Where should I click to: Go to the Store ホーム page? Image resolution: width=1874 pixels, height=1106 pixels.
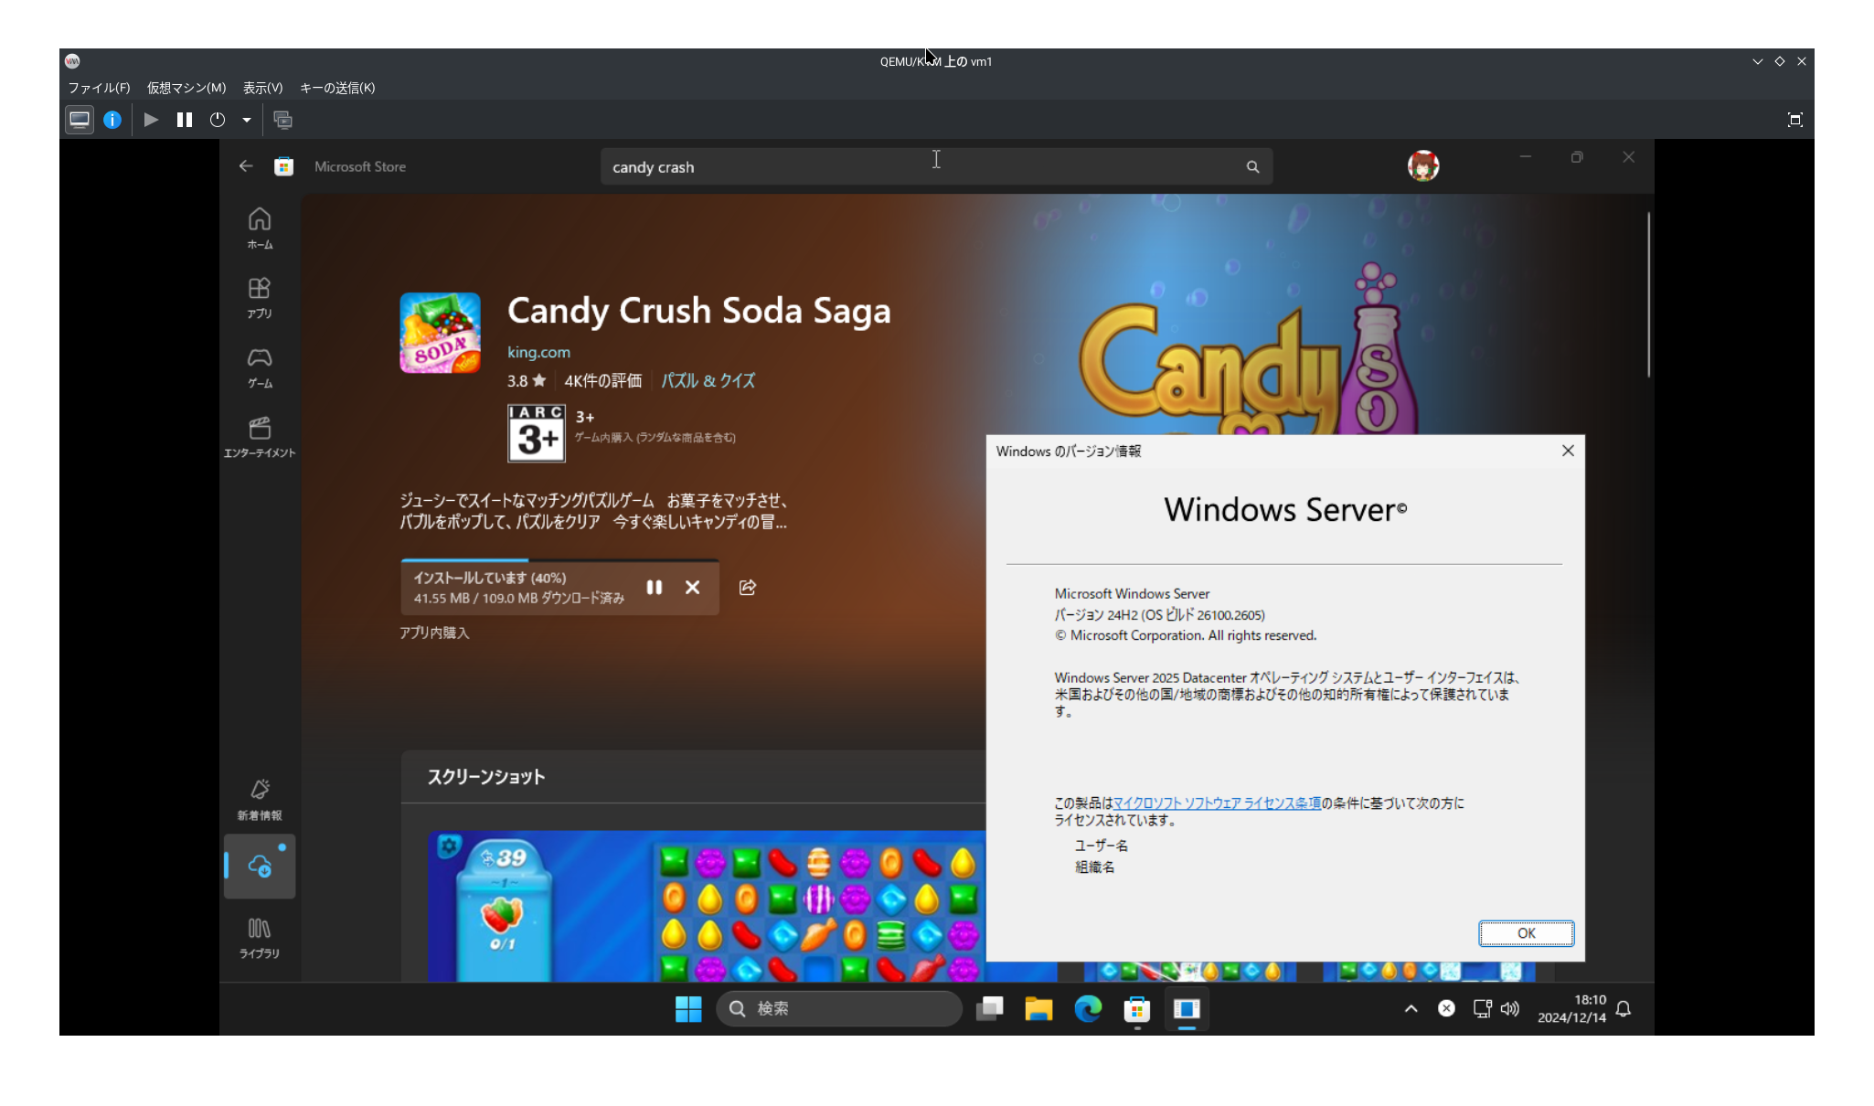click(x=260, y=228)
